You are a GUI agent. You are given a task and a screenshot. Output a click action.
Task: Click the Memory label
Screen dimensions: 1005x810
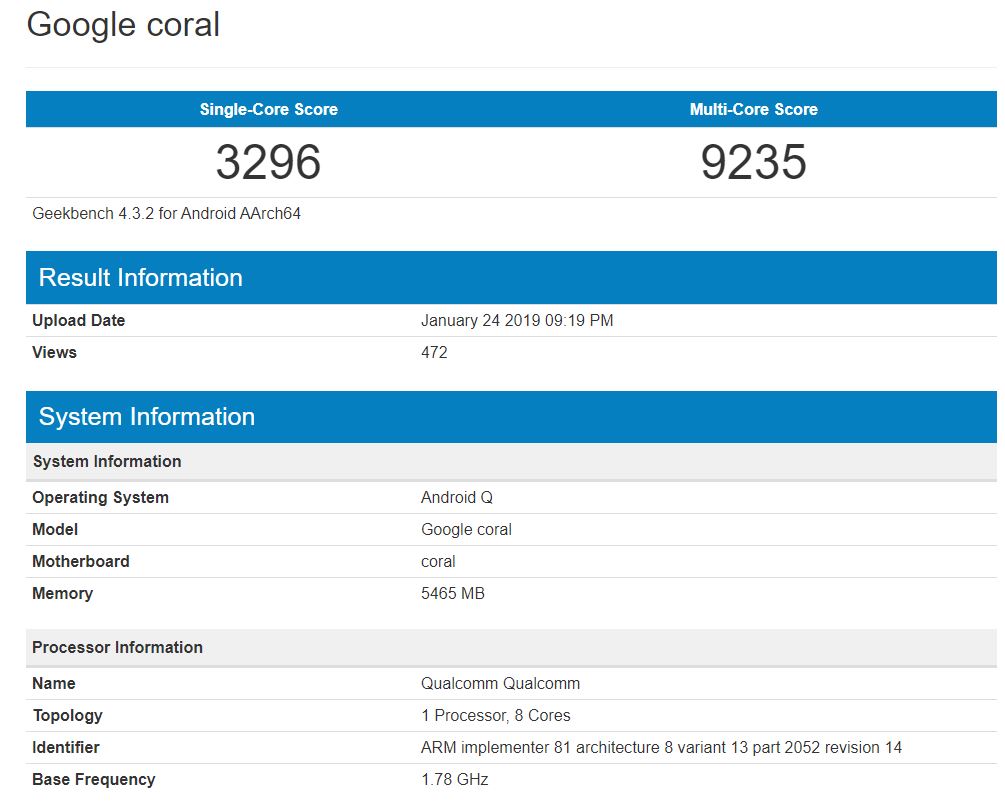(63, 593)
